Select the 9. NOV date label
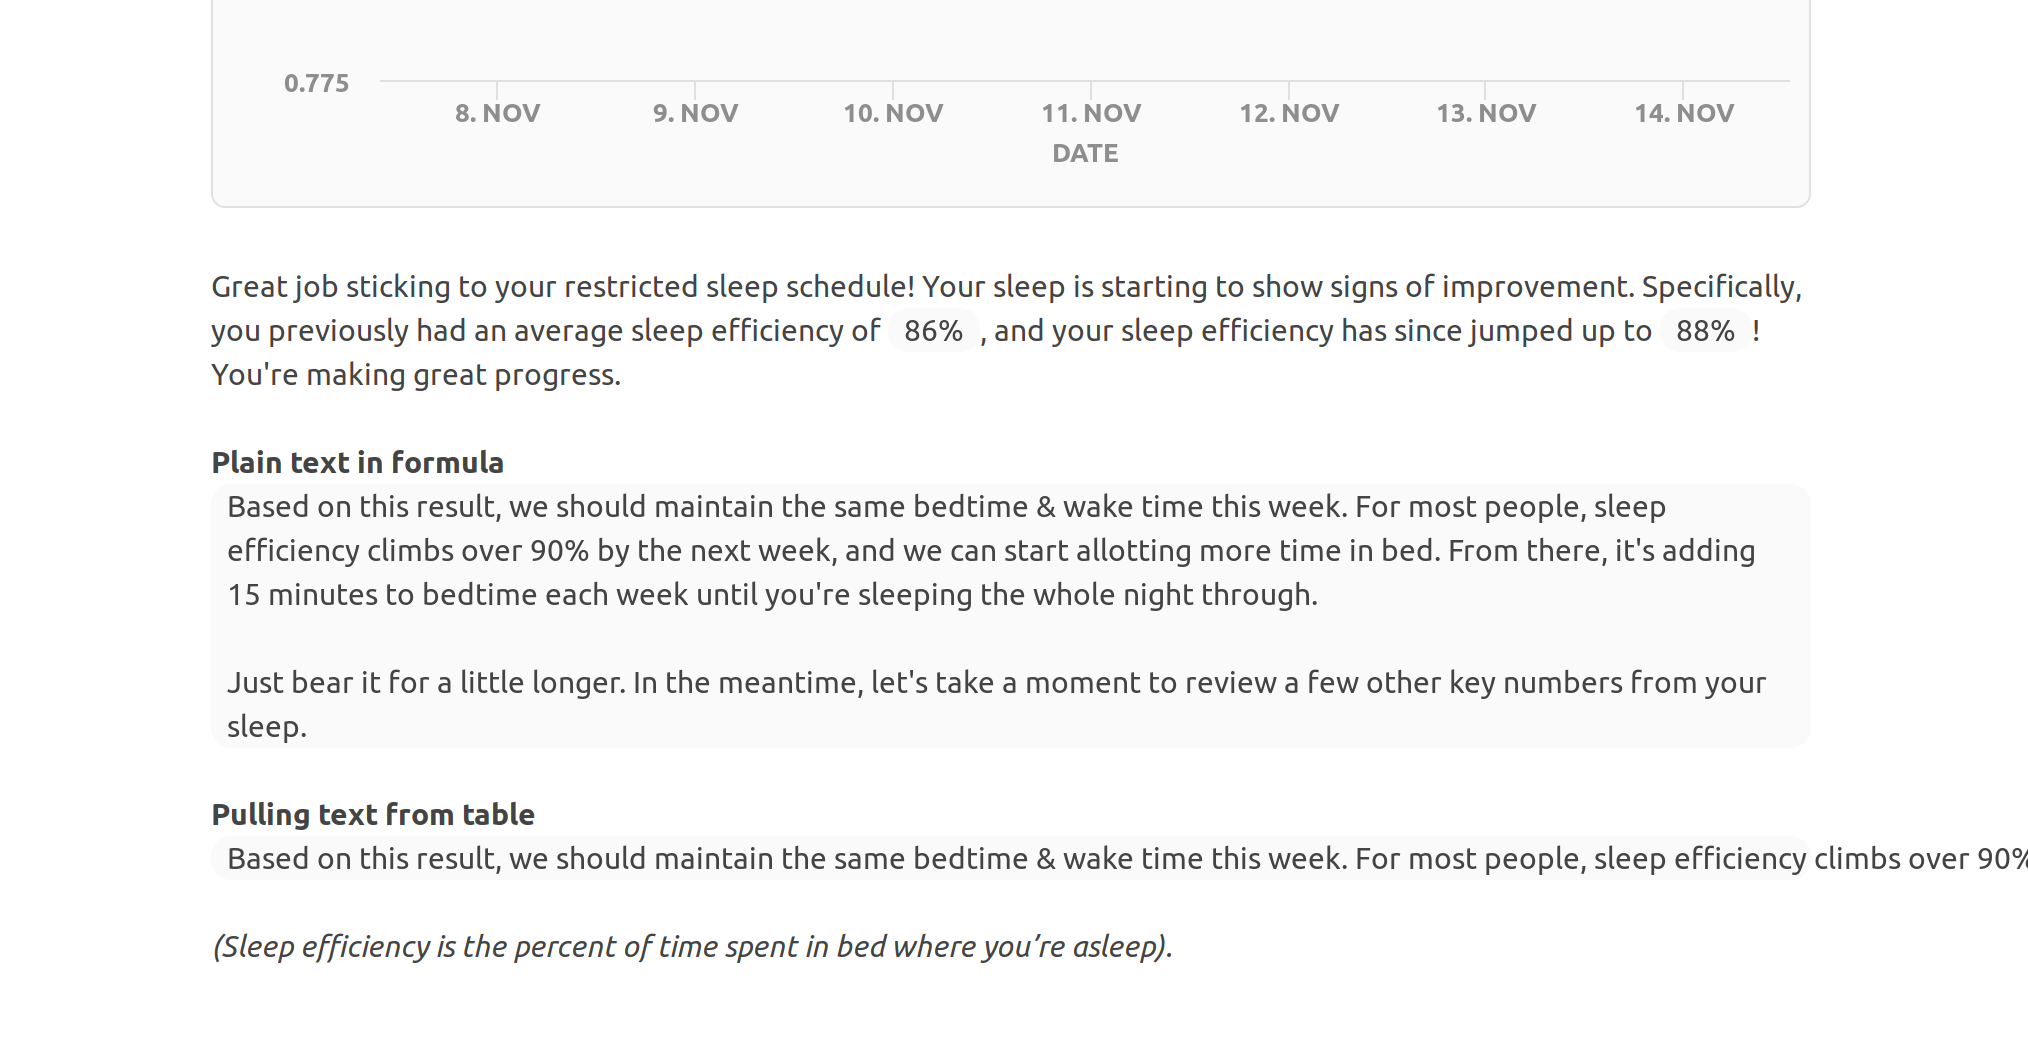Screen dimensions: 2028x1038 [695, 113]
